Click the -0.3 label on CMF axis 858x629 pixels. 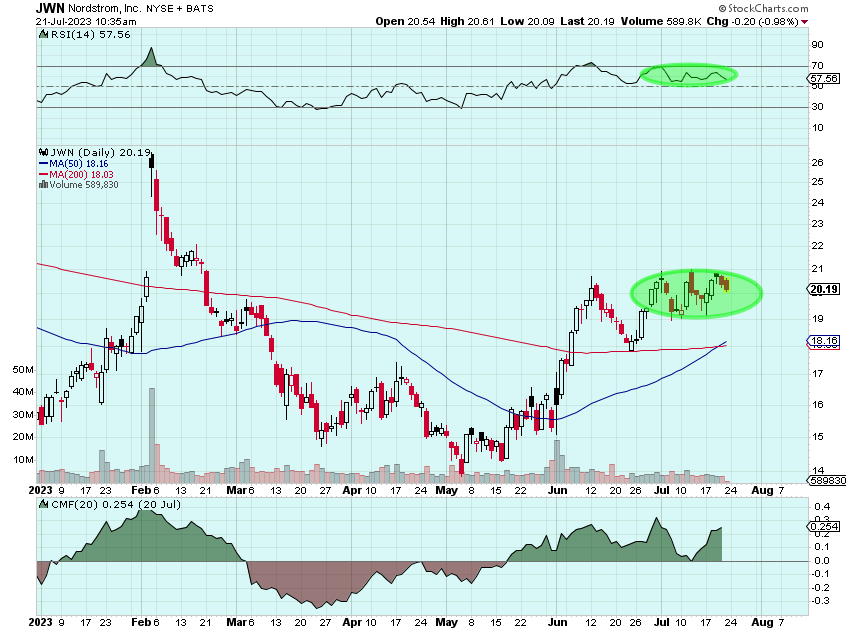pos(820,601)
